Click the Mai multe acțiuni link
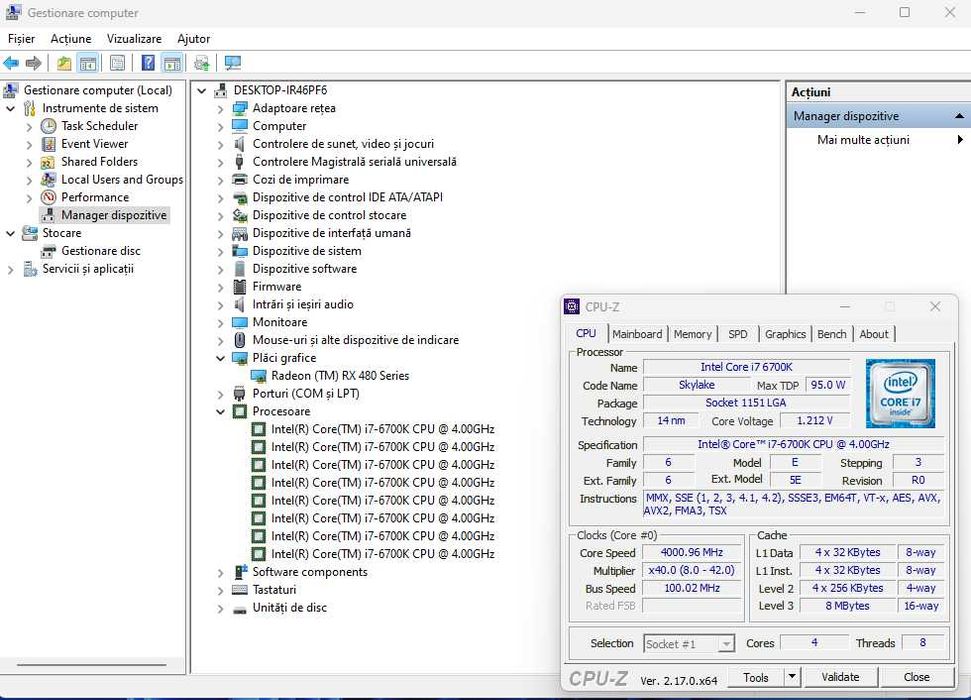Viewport: 971px width, 700px height. [x=863, y=140]
